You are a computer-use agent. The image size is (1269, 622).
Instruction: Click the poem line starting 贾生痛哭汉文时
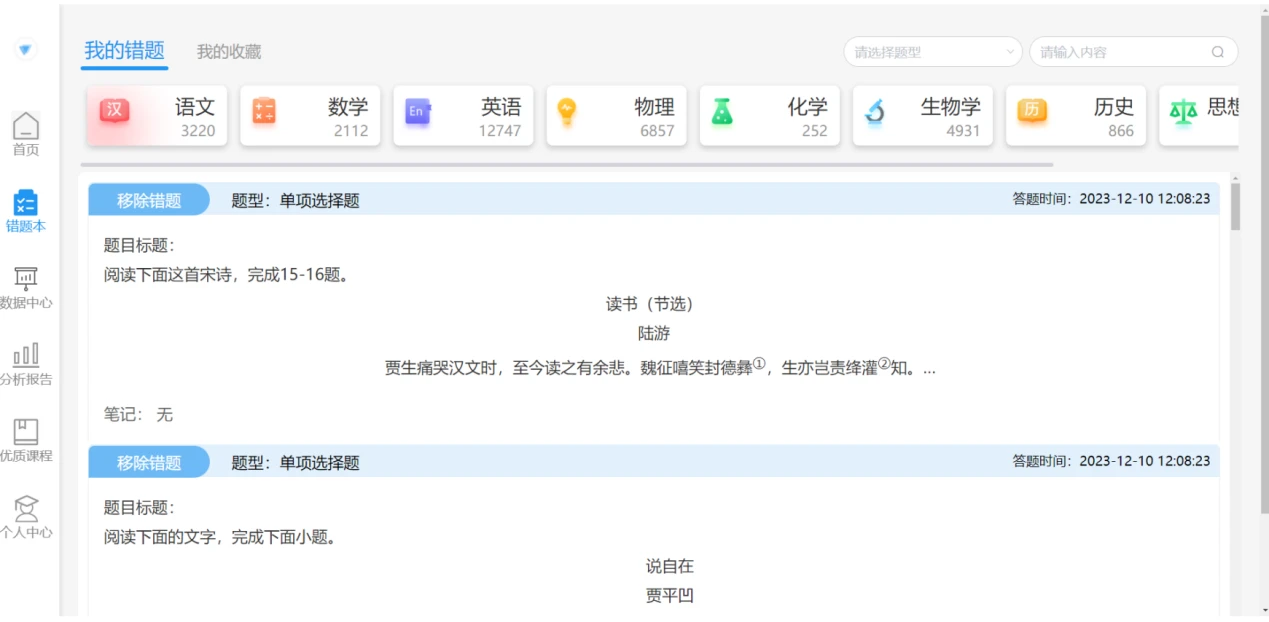point(660,367)
